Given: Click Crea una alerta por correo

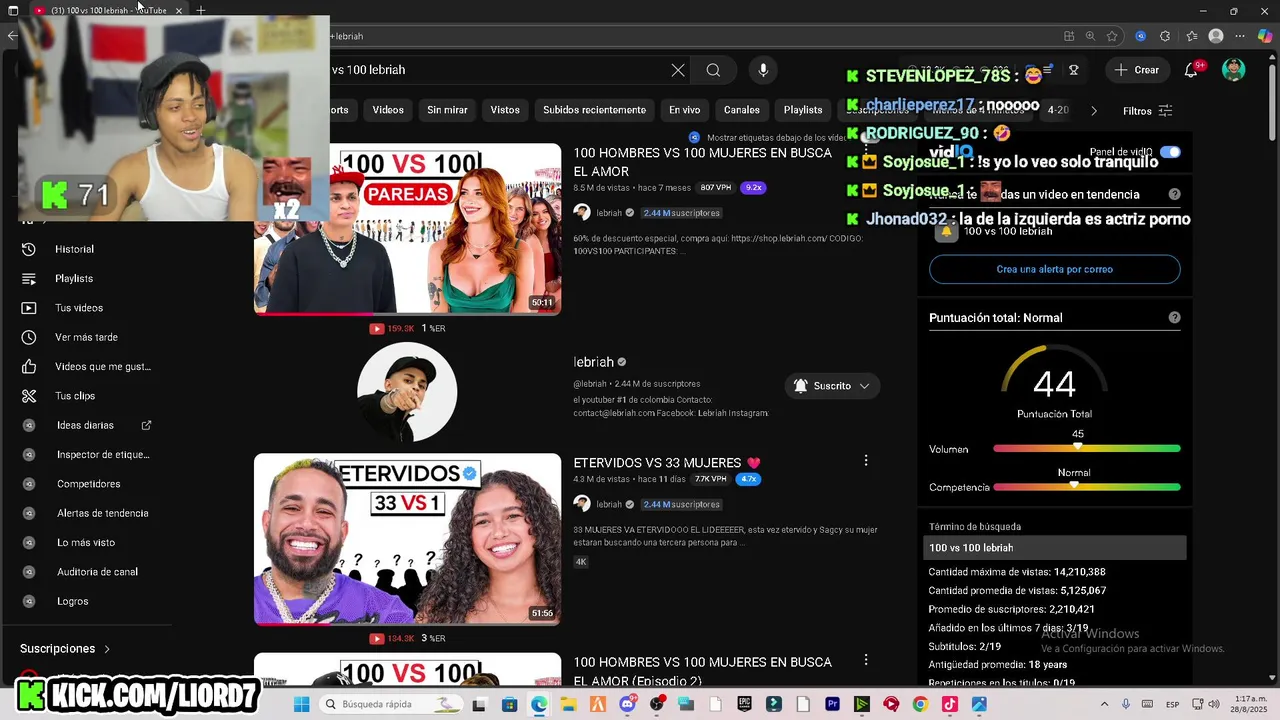Looking at the screenshot, I should click(1054, 269).
